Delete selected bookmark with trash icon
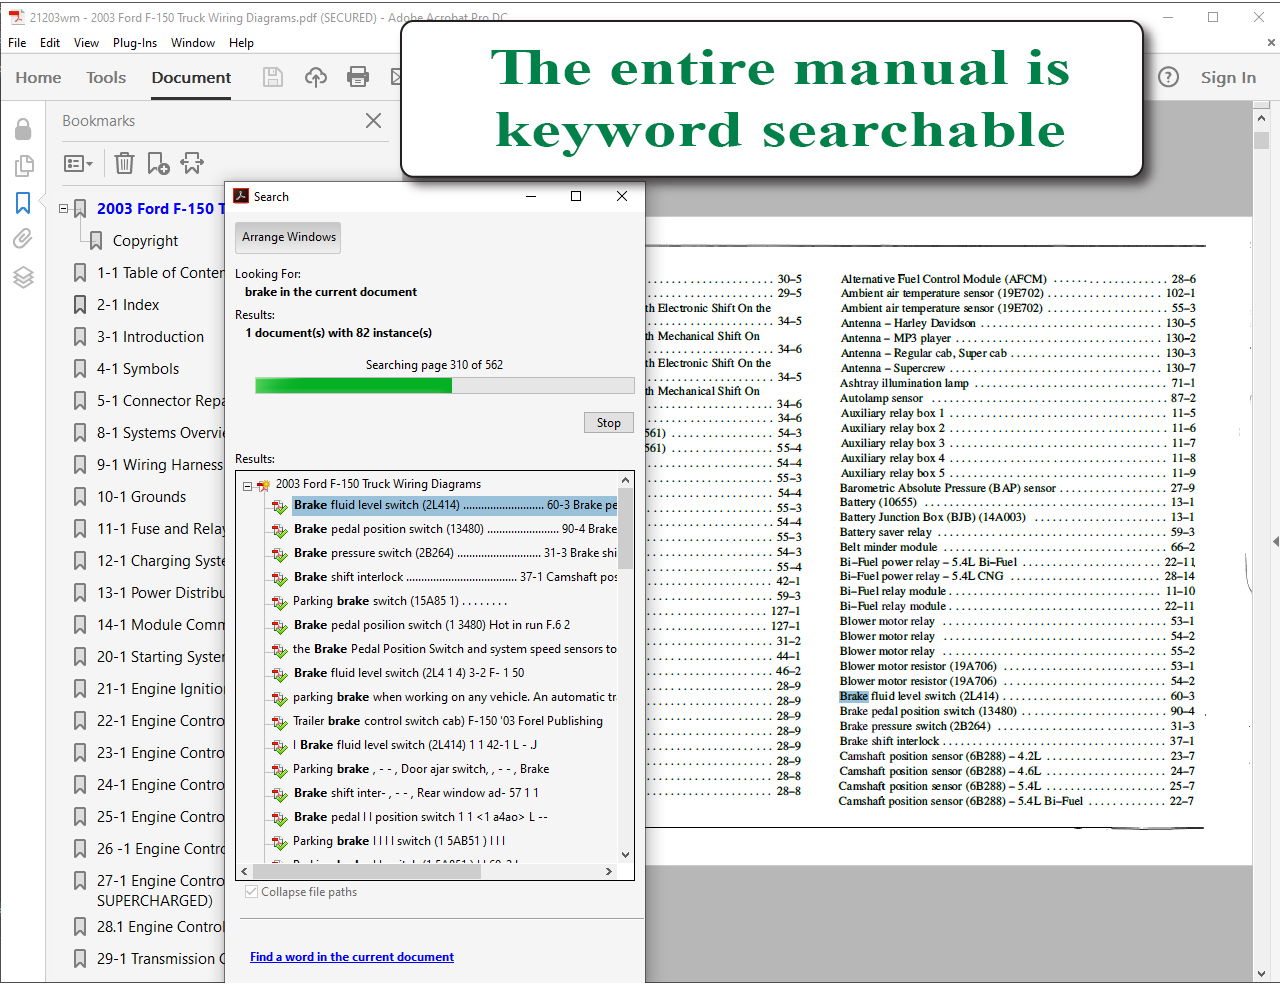Image resolution: width=1280 pixels, height=984 pixels. click(124, 163)
